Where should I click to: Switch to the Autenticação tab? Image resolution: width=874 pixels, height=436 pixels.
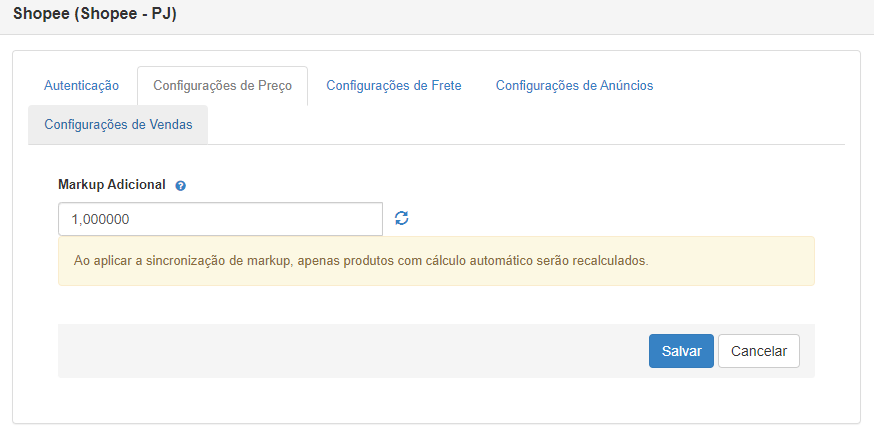(x=81, y=86)
